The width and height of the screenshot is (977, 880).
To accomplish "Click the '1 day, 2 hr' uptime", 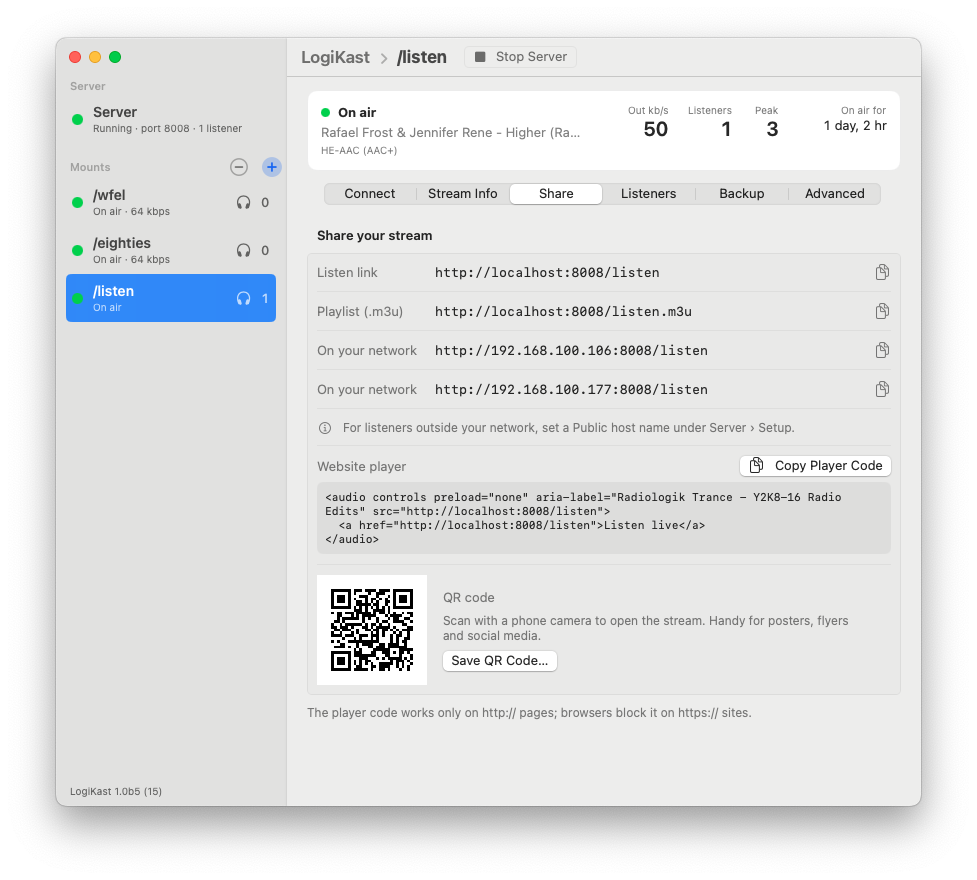I will 855,126.
